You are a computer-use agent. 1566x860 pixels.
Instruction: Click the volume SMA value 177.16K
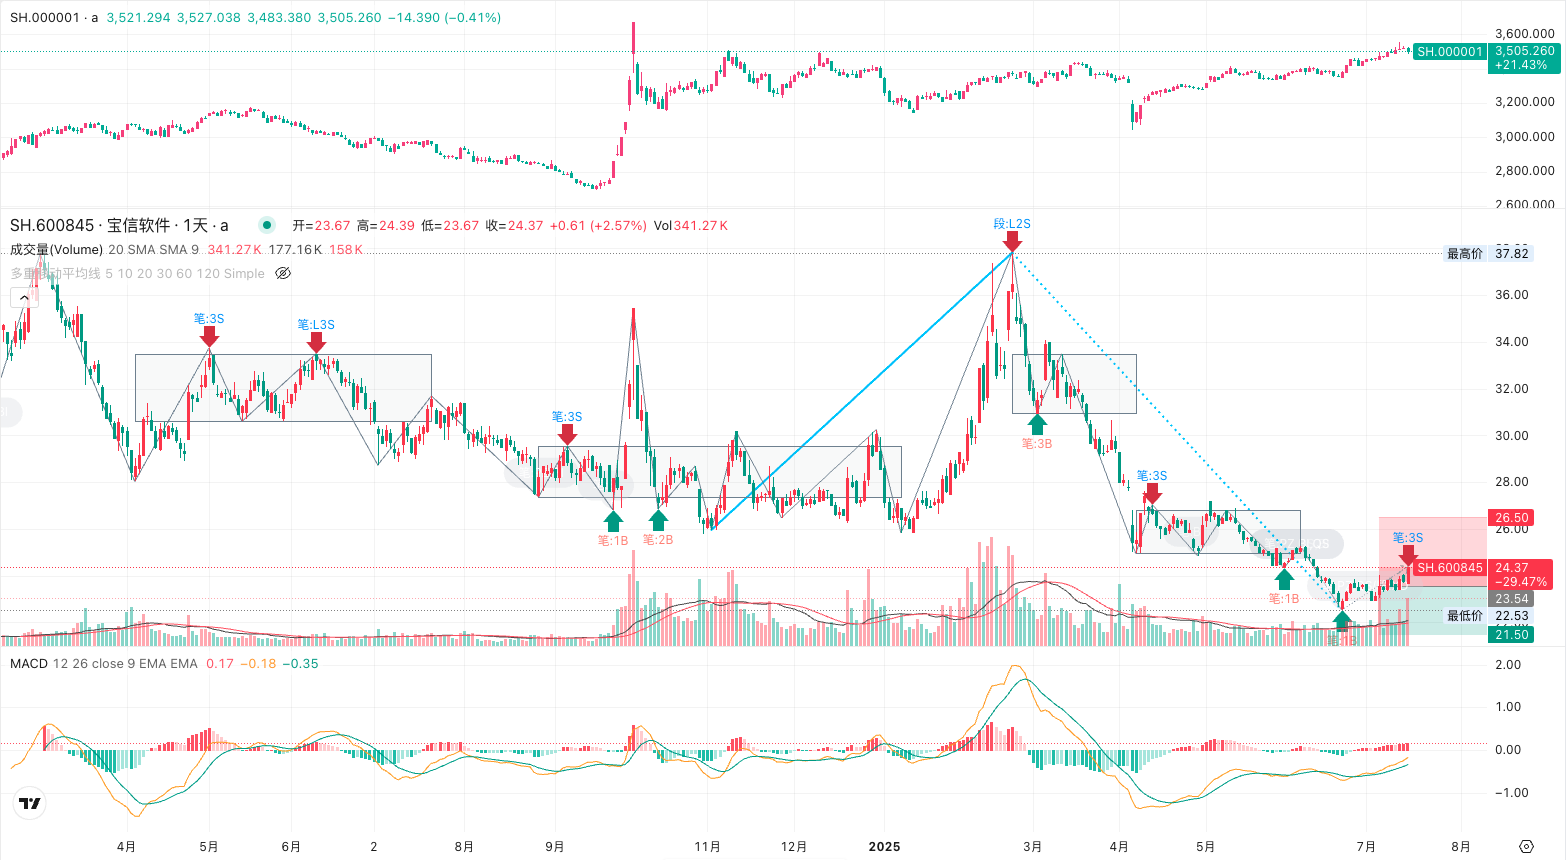click(293, 249)
